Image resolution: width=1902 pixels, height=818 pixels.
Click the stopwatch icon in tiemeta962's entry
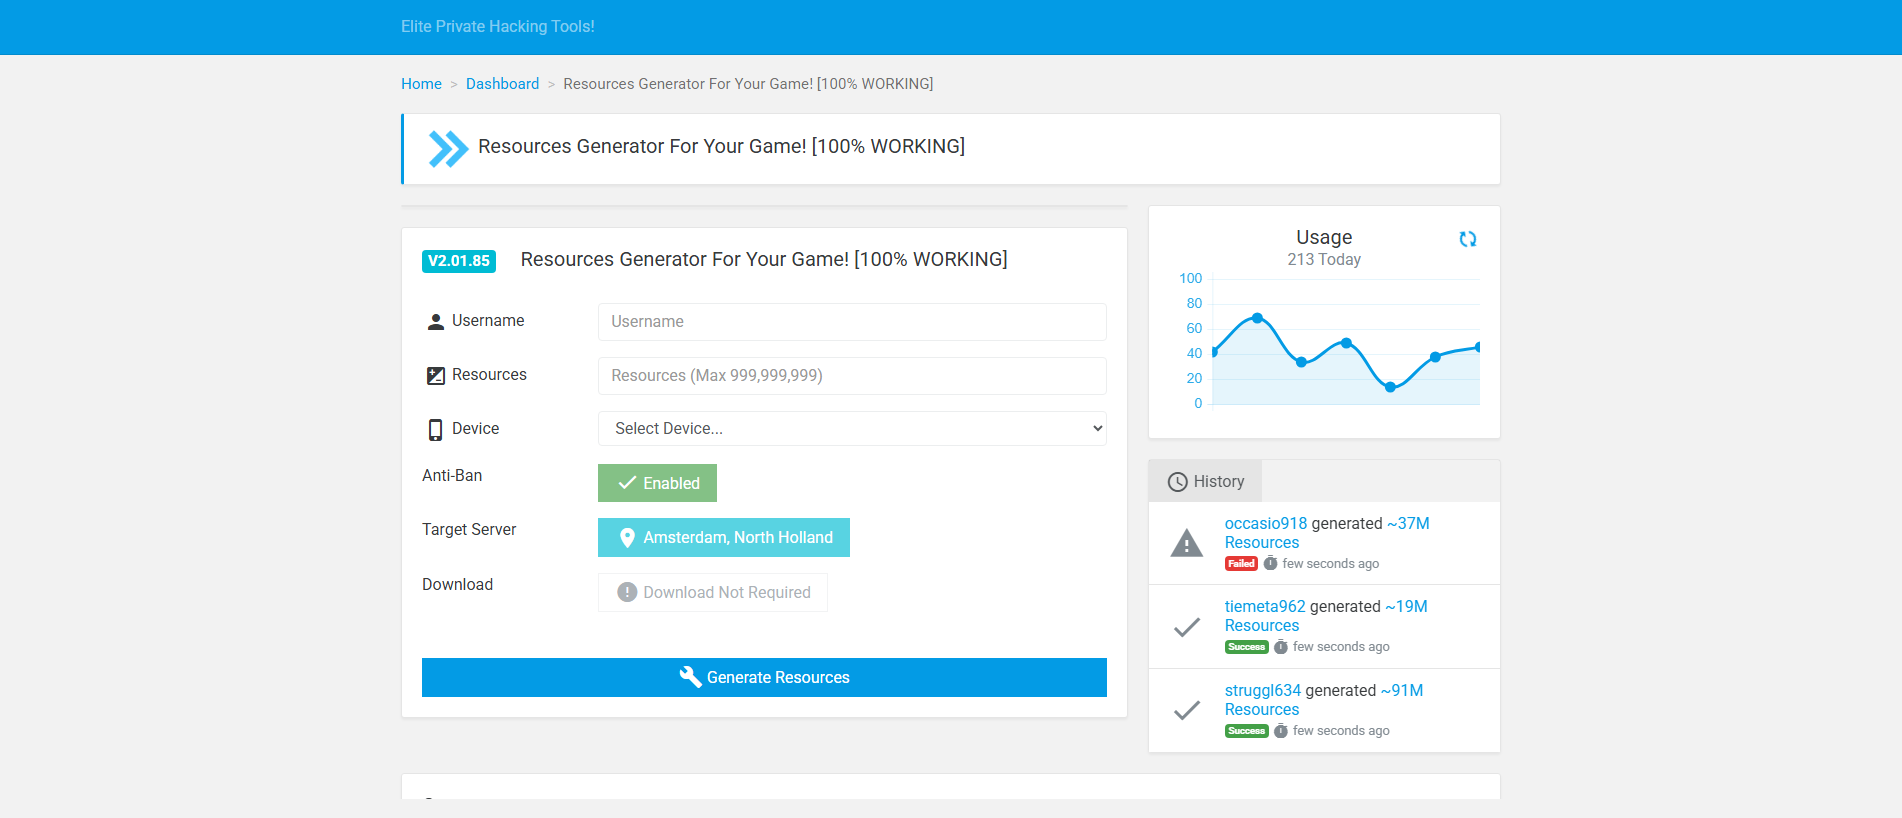[1281, 647]
